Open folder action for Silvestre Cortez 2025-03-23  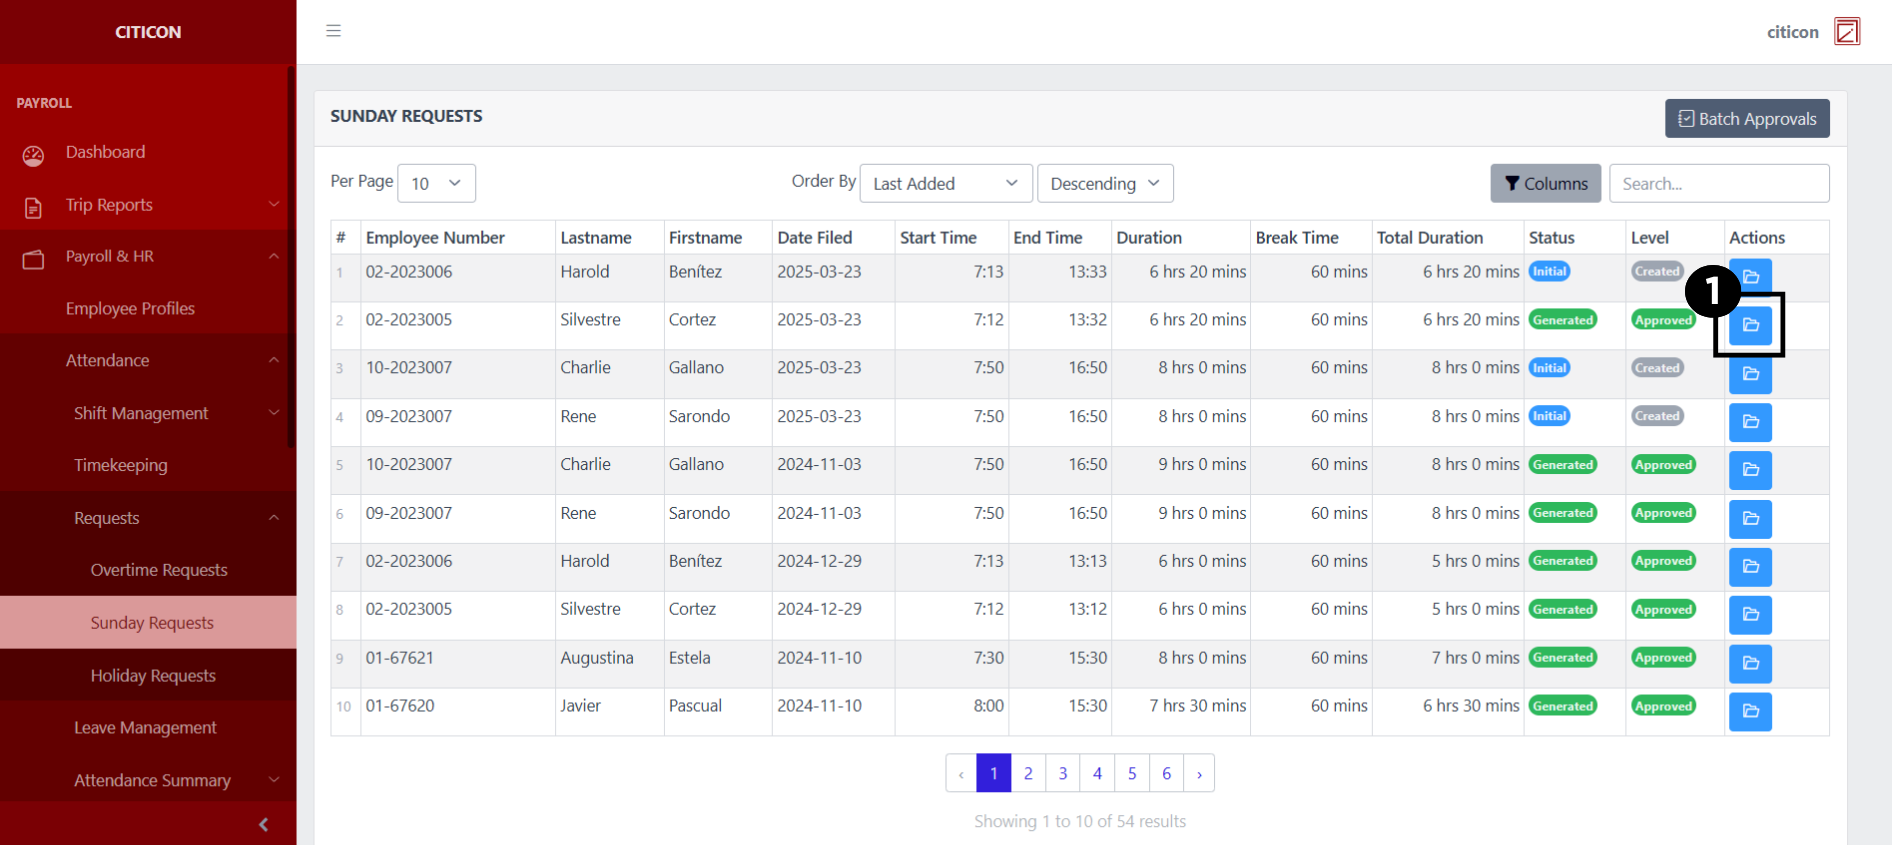1750,325
